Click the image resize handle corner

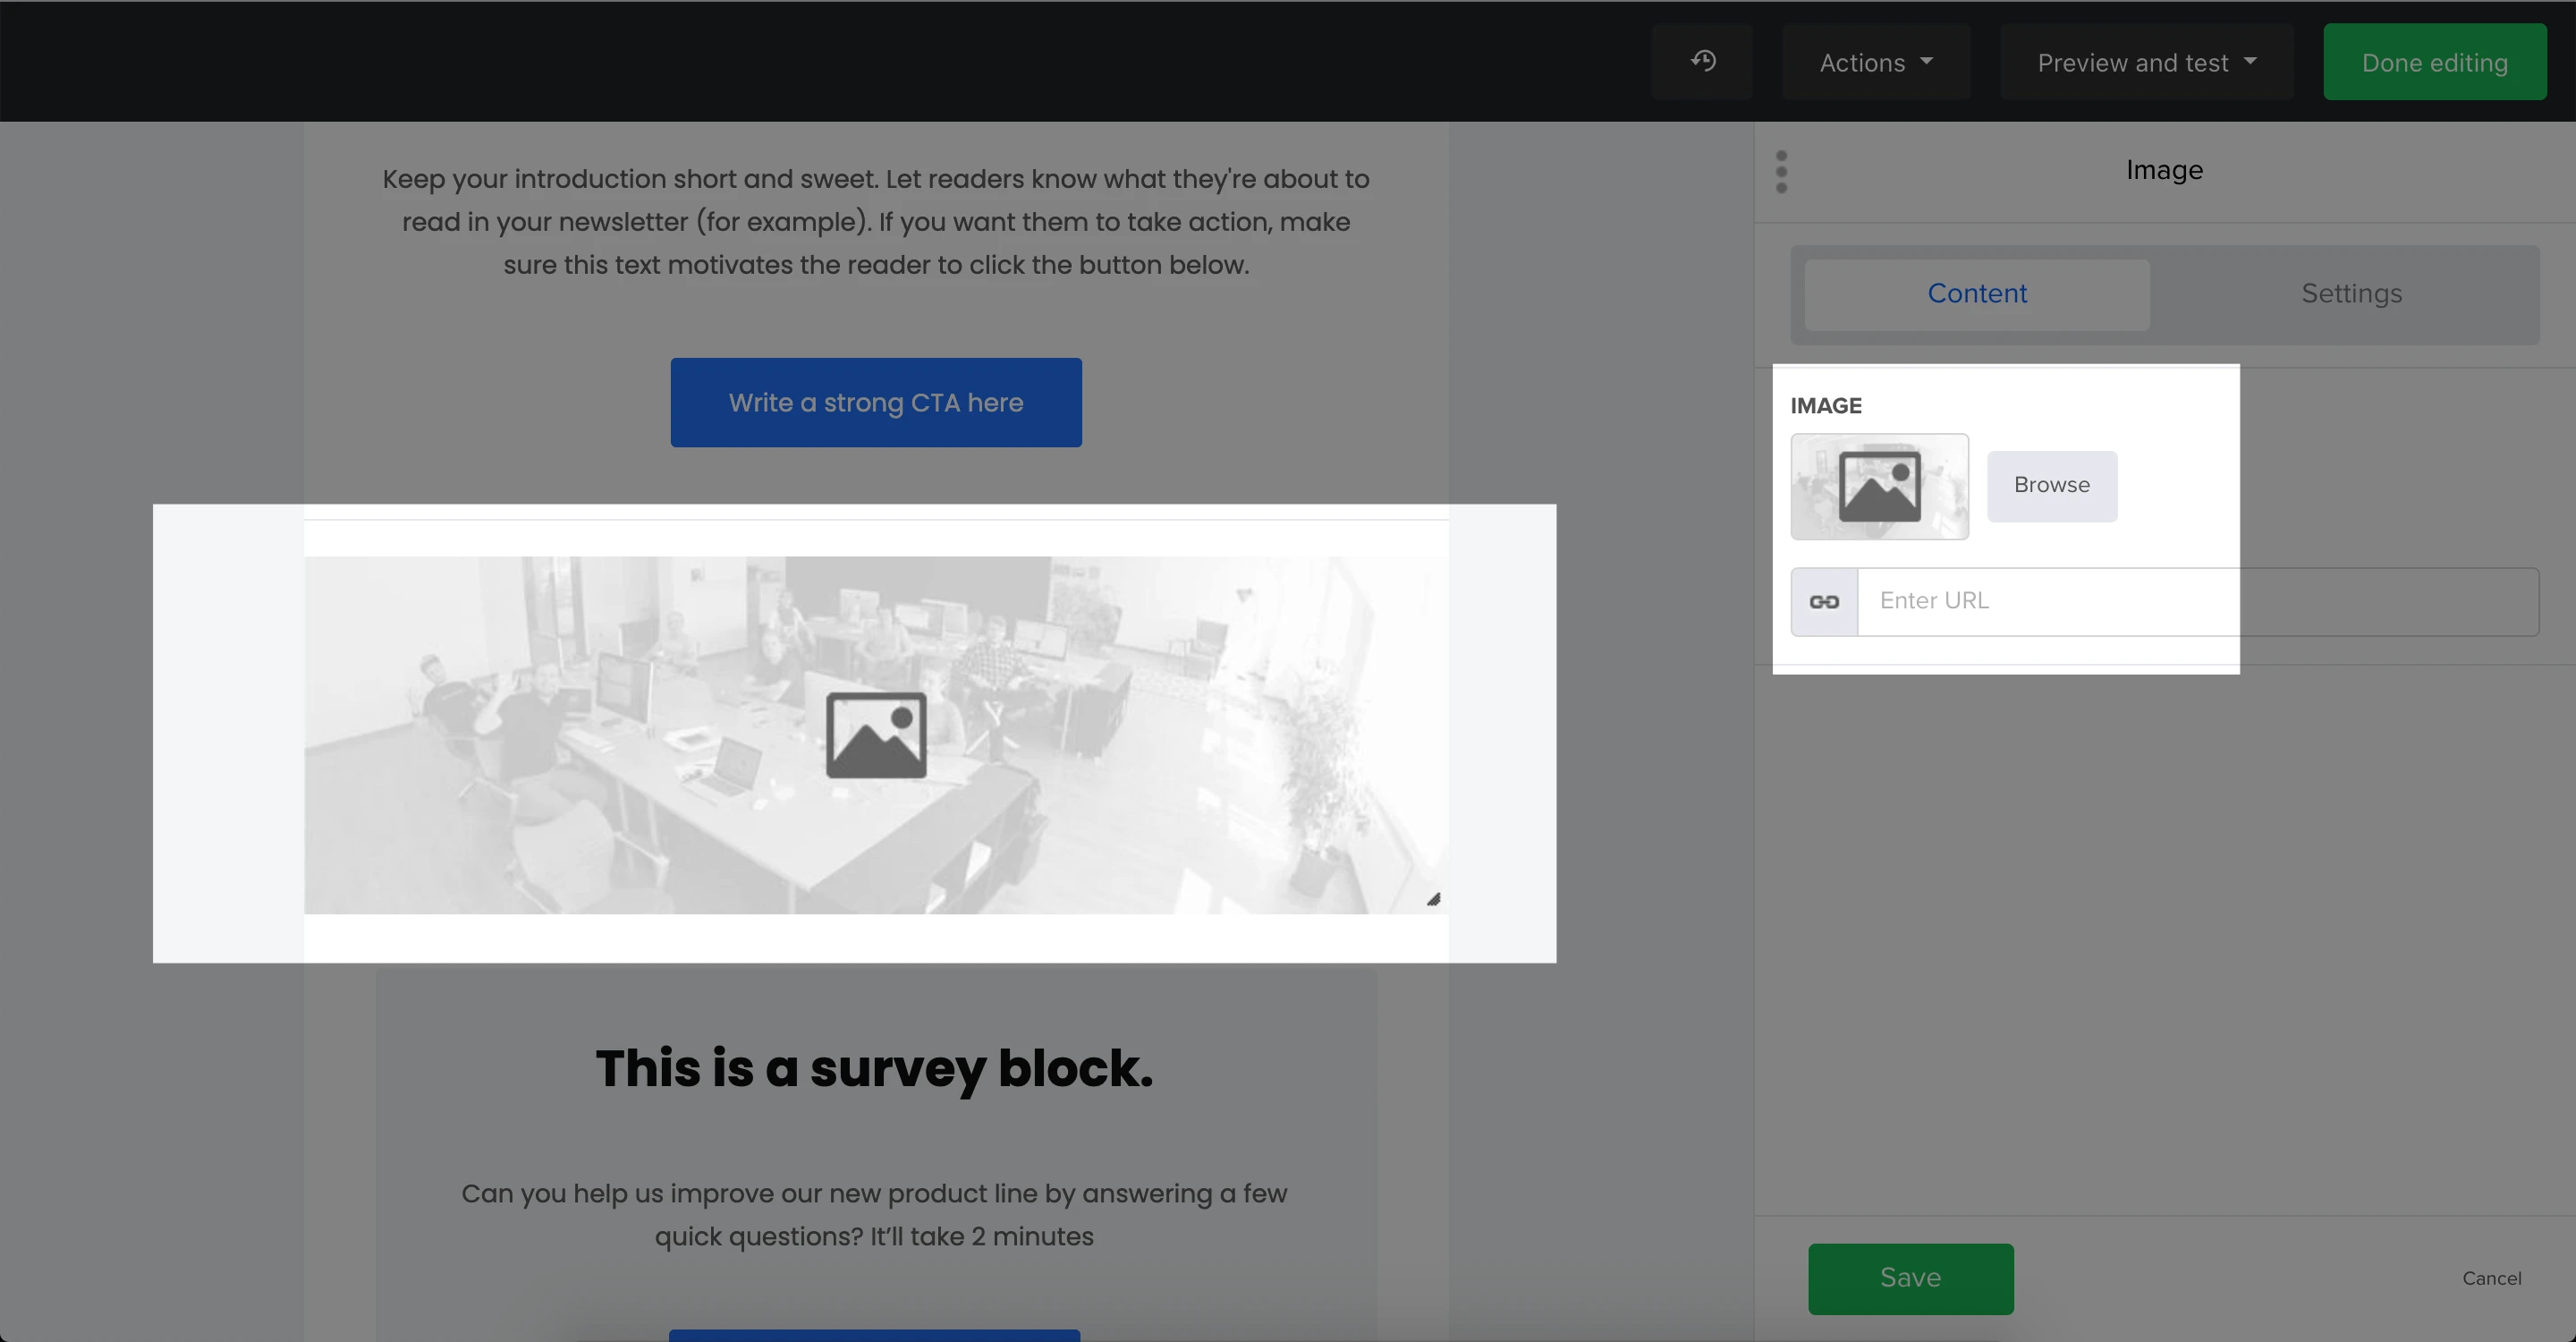coord(1433,899)
